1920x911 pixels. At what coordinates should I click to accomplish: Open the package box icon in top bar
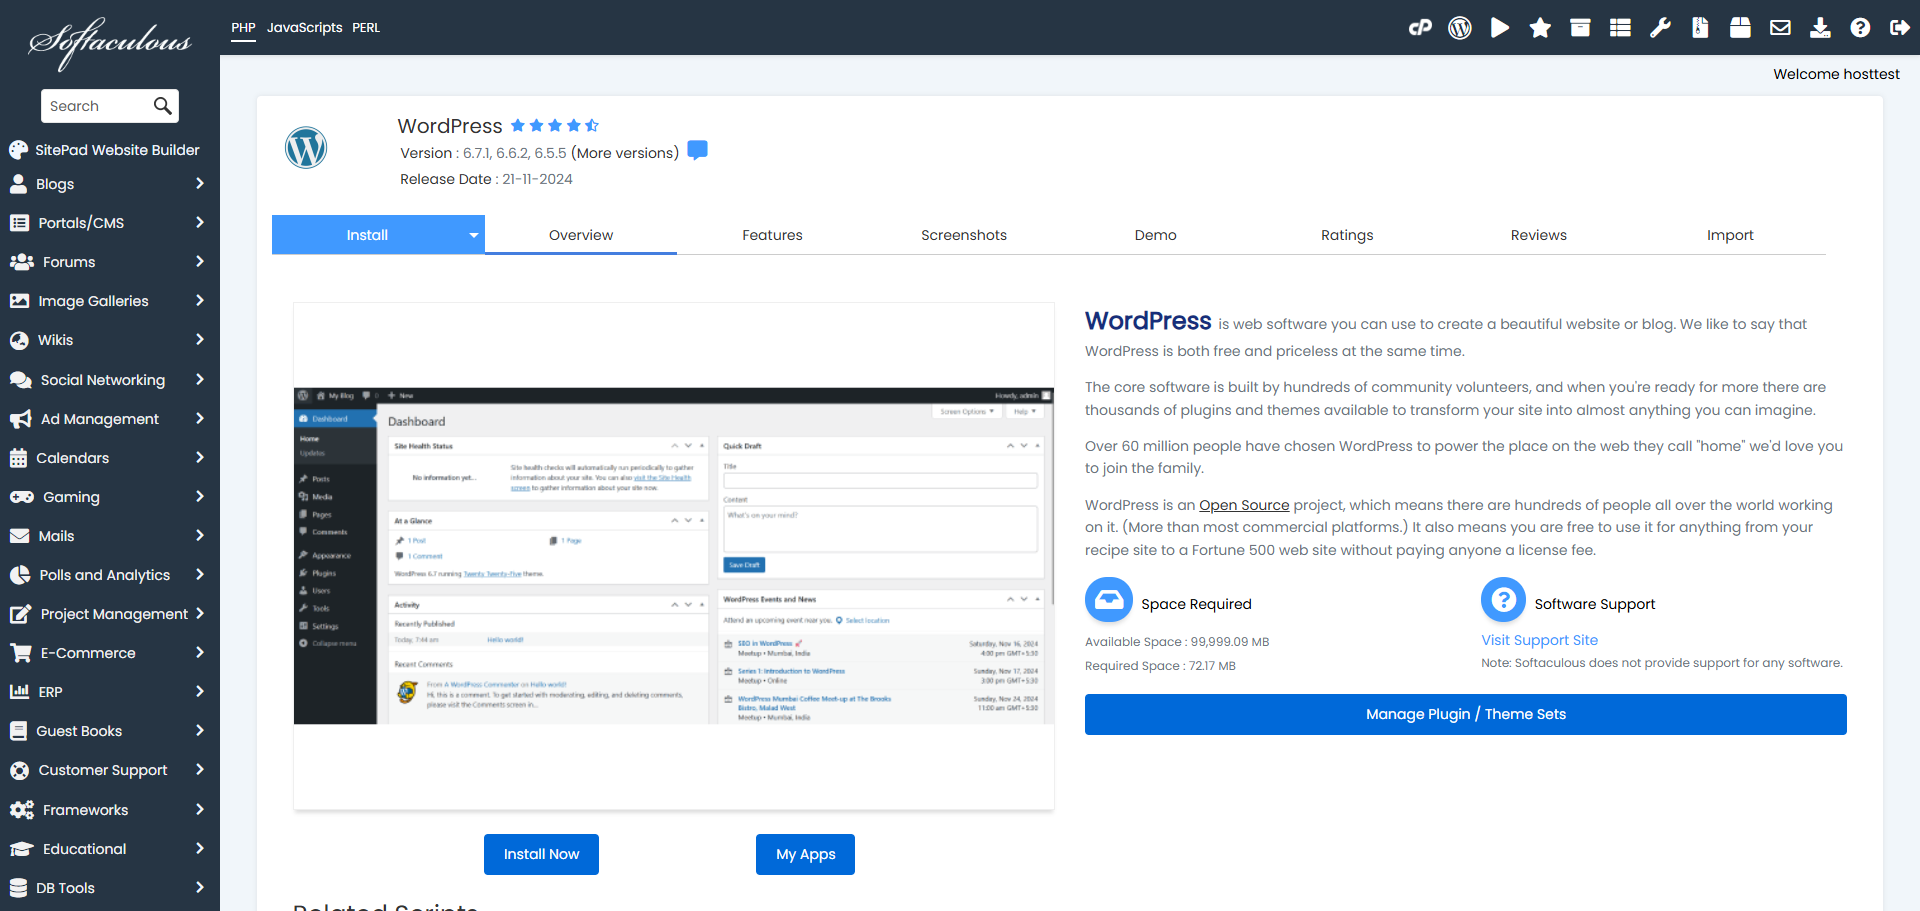click(1740, 28)
